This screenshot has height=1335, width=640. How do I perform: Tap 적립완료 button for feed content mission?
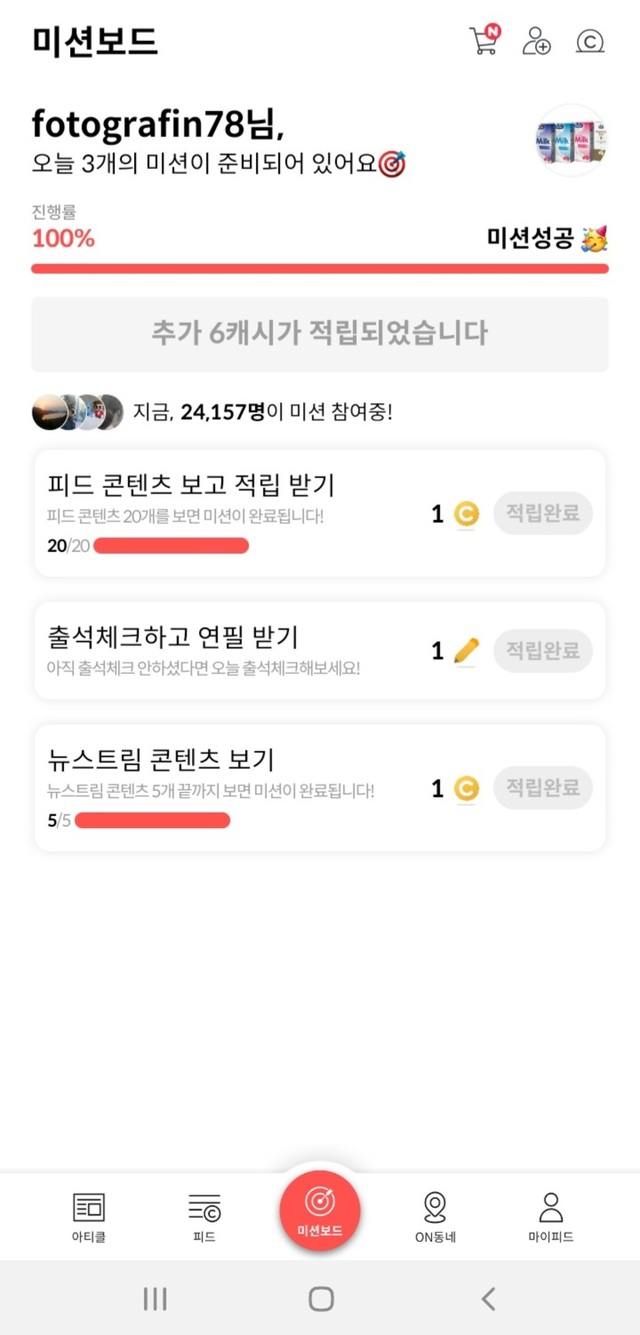pos(543,513)
